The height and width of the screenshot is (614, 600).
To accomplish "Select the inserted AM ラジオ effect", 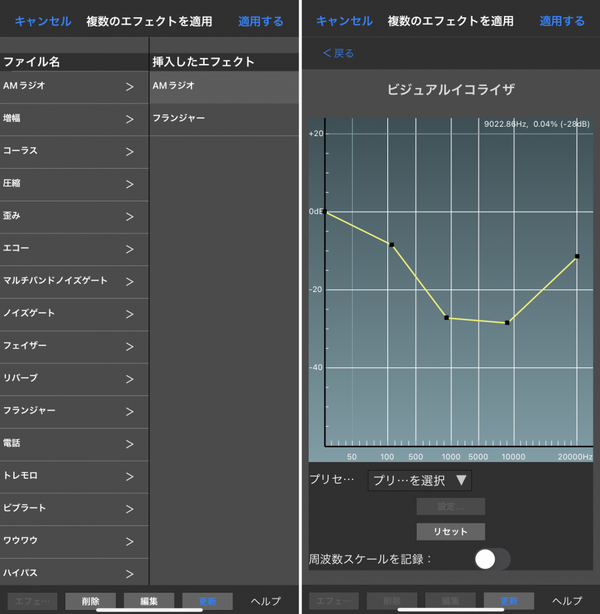I will coord(224,87).
